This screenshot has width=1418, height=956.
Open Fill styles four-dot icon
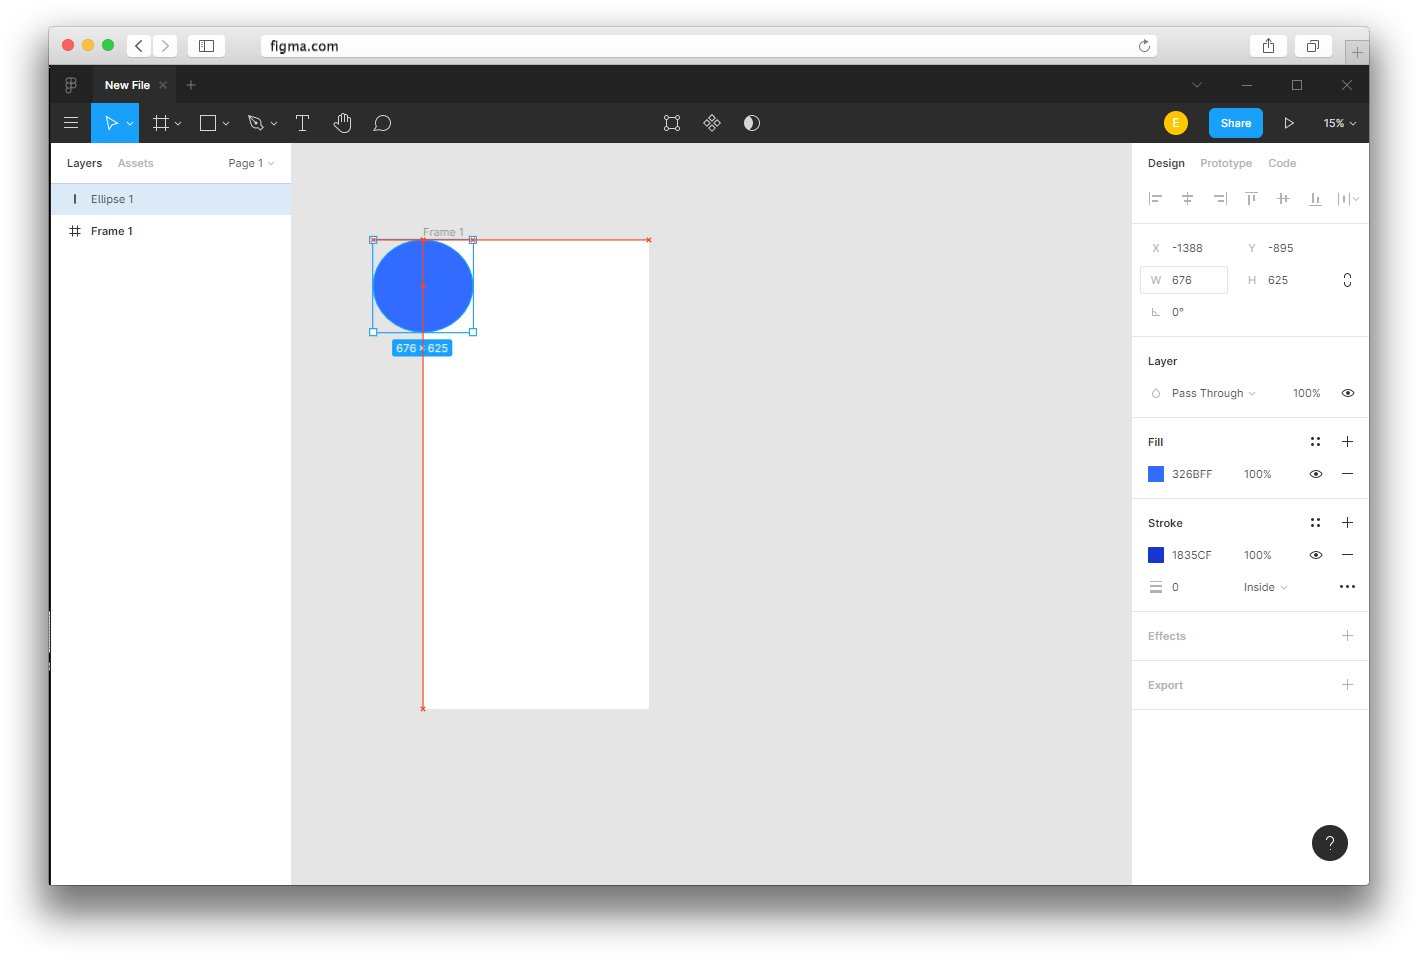(x=1315, y=442)
